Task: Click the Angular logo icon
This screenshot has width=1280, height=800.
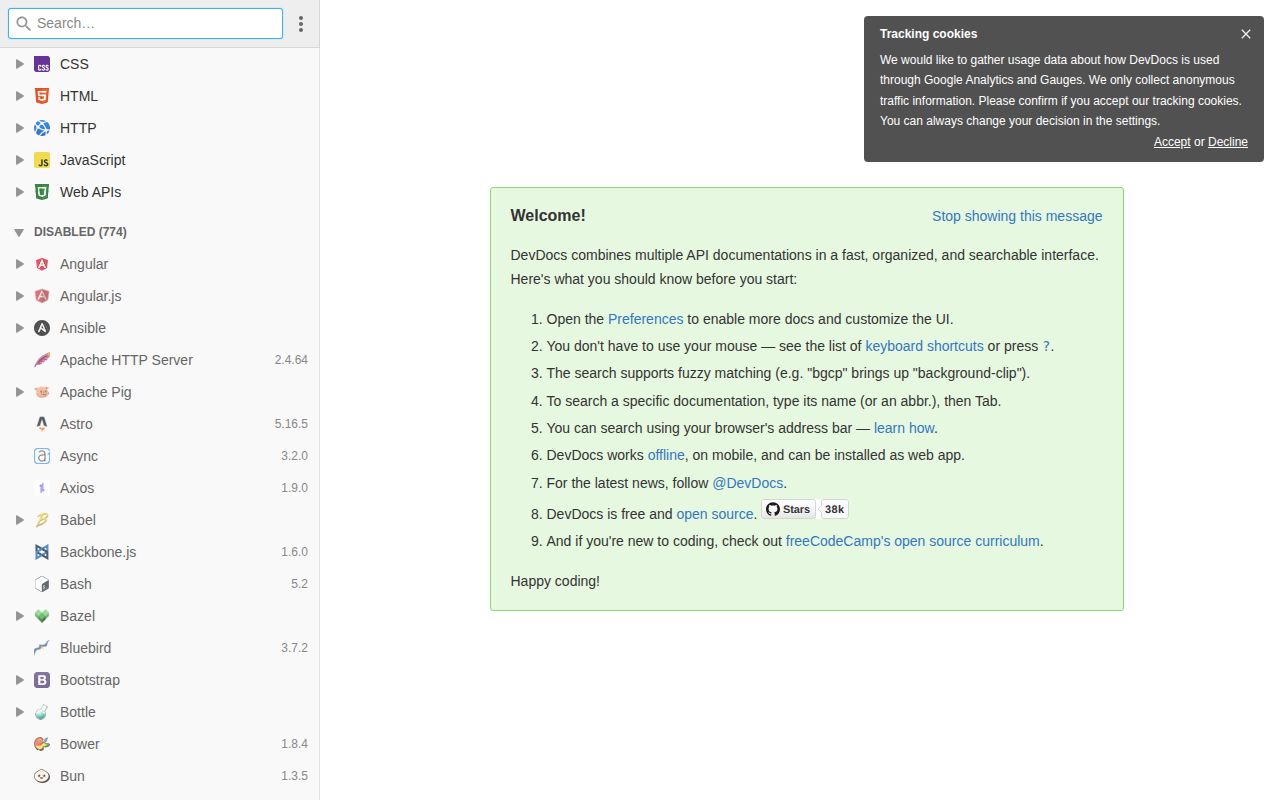Action: click(42, 263)
